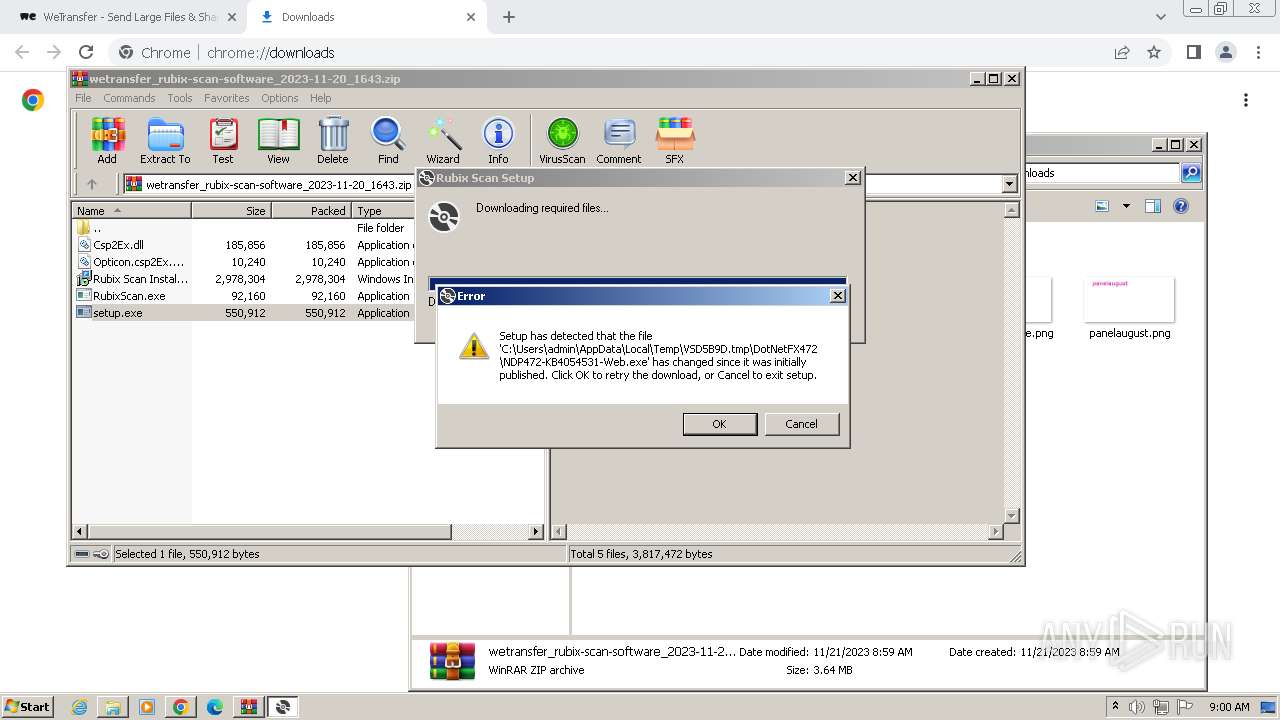
Task: Run the Test archive tool
Action: 223,140
